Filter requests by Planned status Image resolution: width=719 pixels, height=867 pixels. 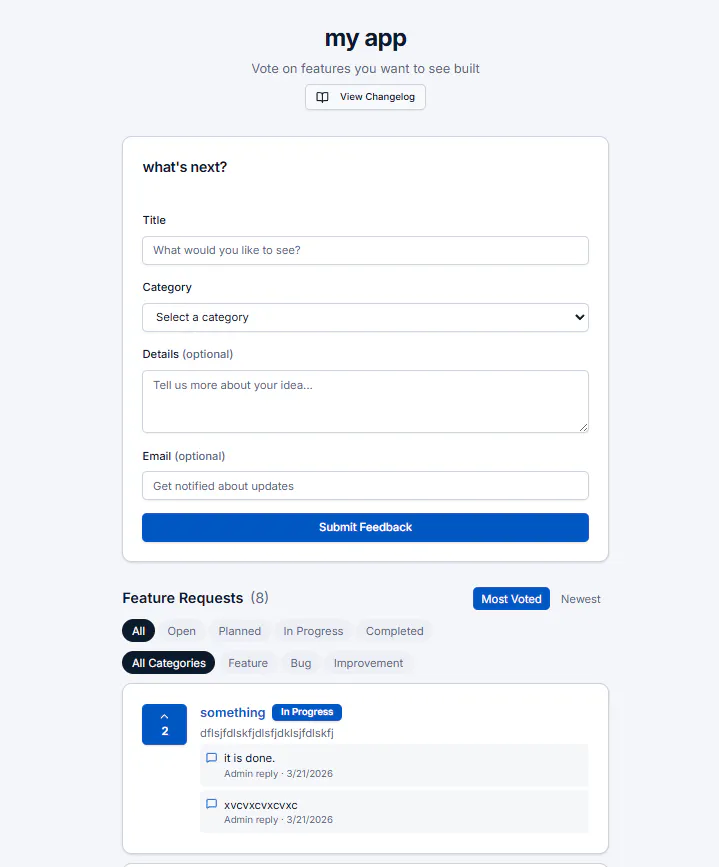(239, 631)
